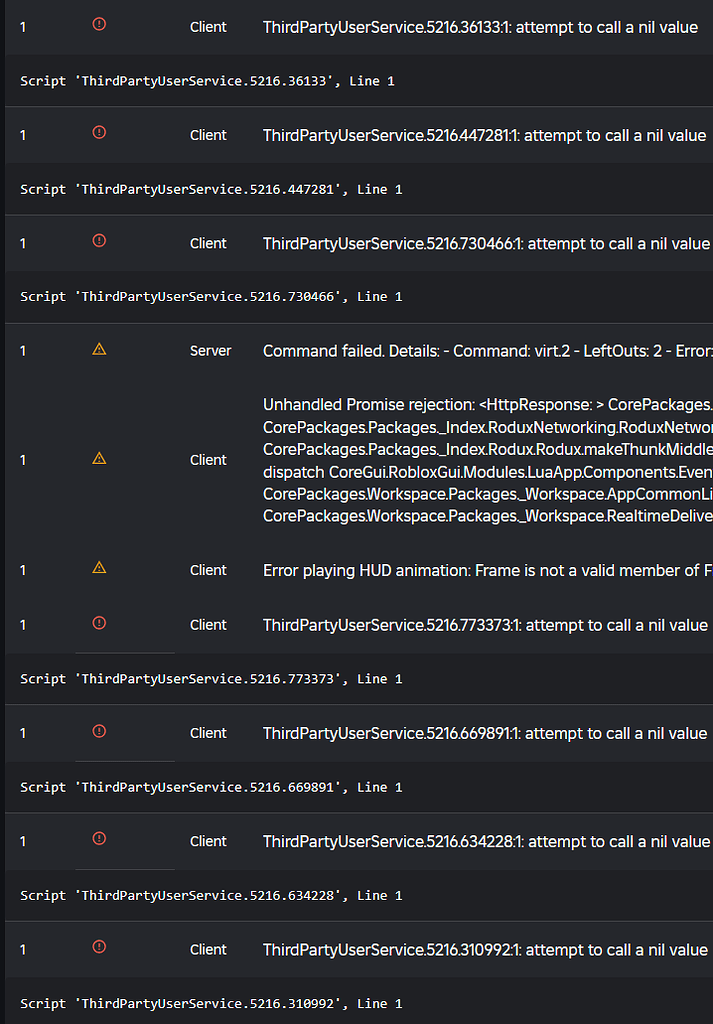Expand the Command failed virt.2 server warning
Image resolution: width=713 pixels, height=1024 pixels.
point(359,351)
